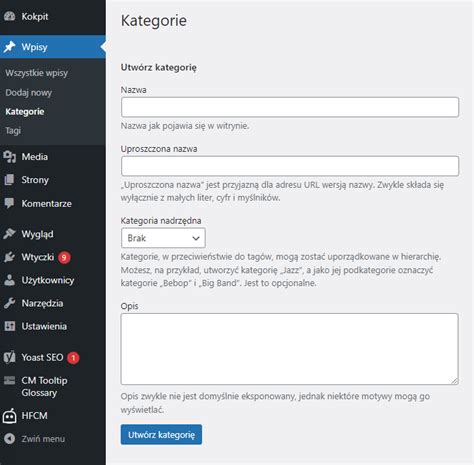This screenshot has width=474, height=465.
Task: Click the Yoast SEO icon
Action: point(10,357)
